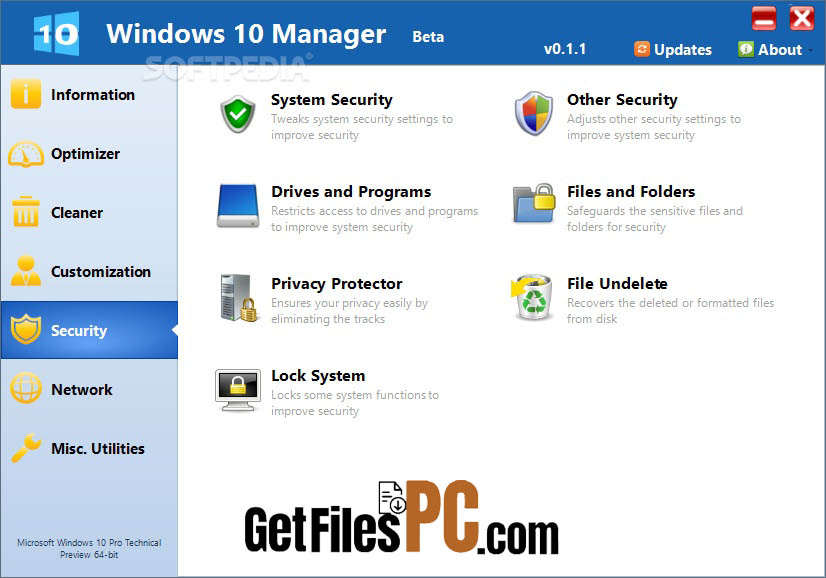The width and height of the screenshot is (826, 578).
Task: Click 'Restricts access to drives' description
Action: point(375,219)
